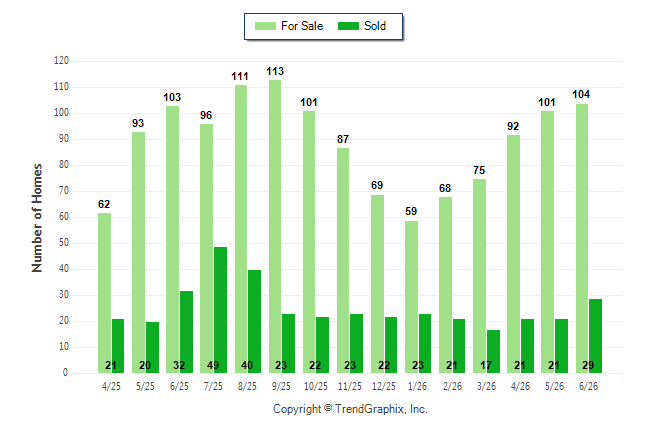
Task: Click the 4/25 For Sale bar labeled 62
Action: point(104,293)
